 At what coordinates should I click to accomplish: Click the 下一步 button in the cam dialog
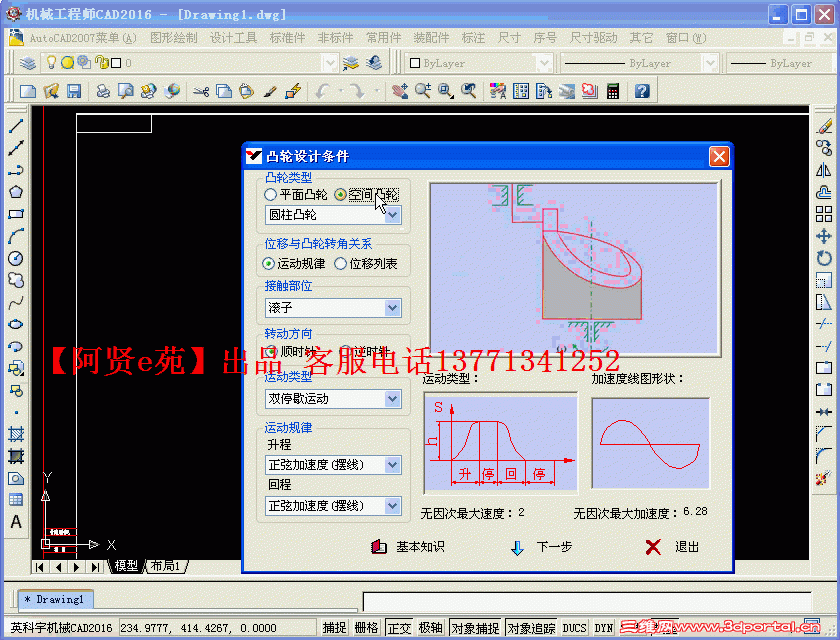click(x=535, y=547)
